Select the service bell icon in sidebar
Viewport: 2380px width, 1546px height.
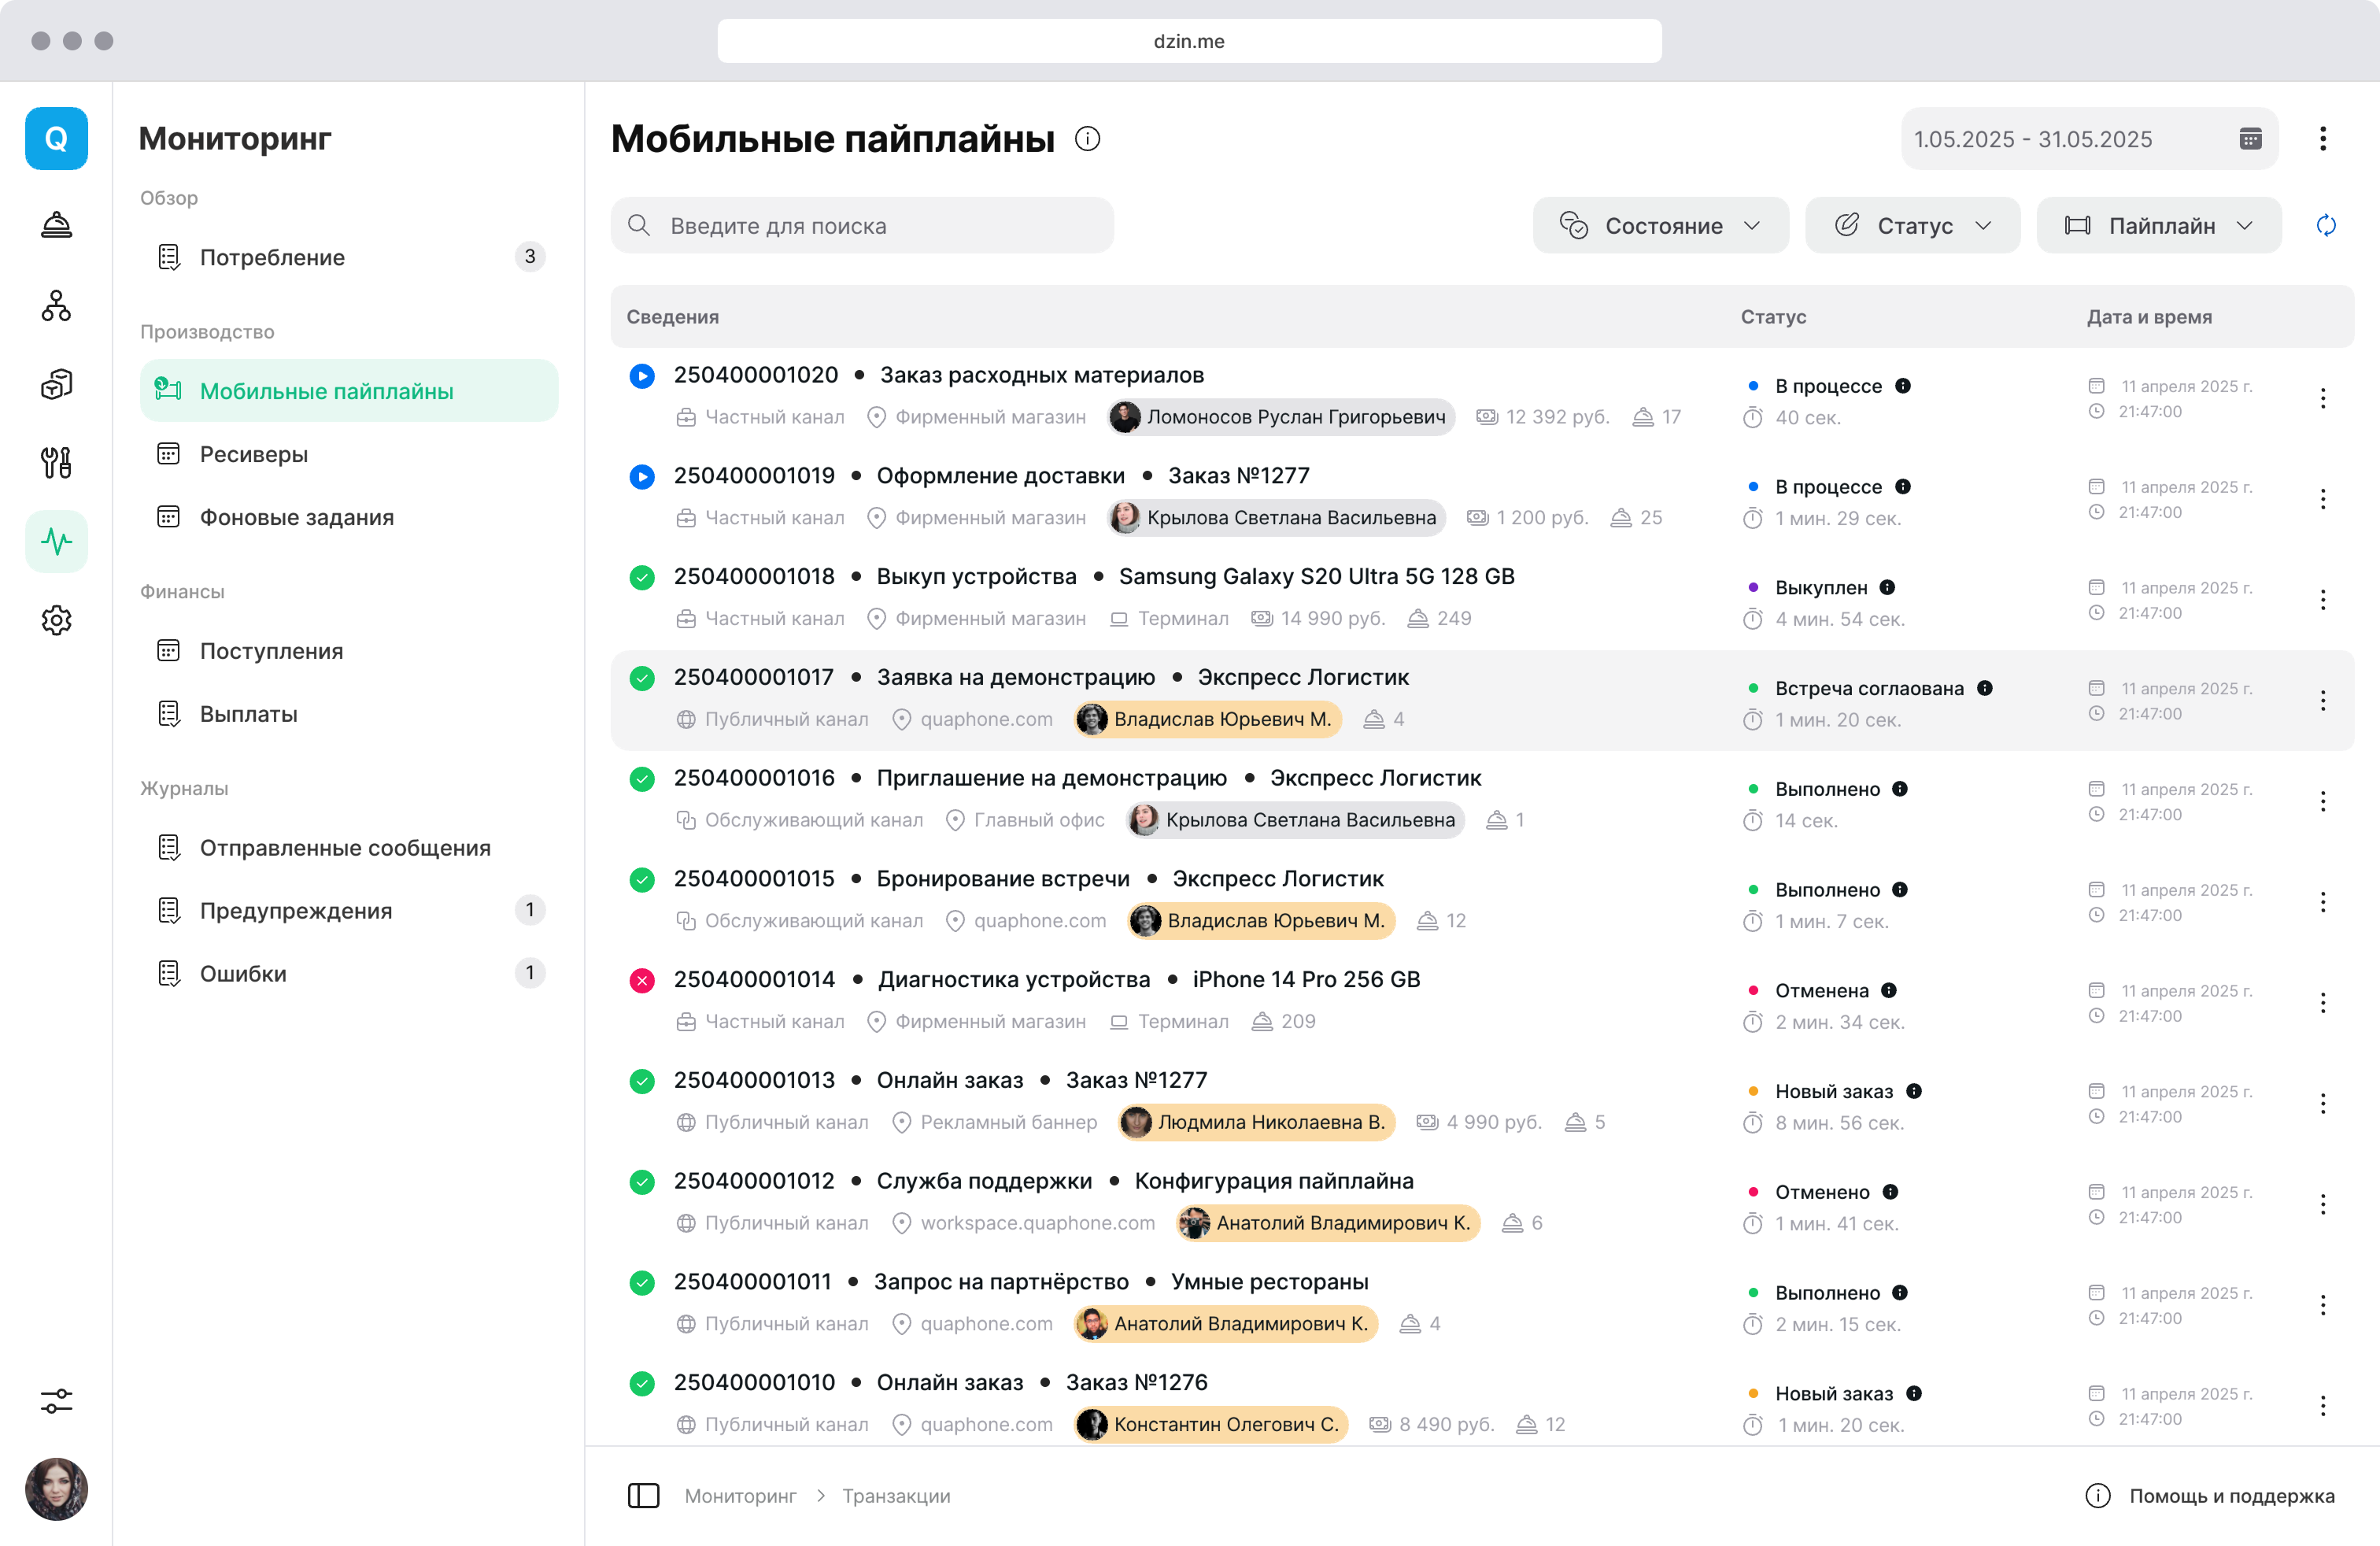pyautogui.click(x=57, y=224)
